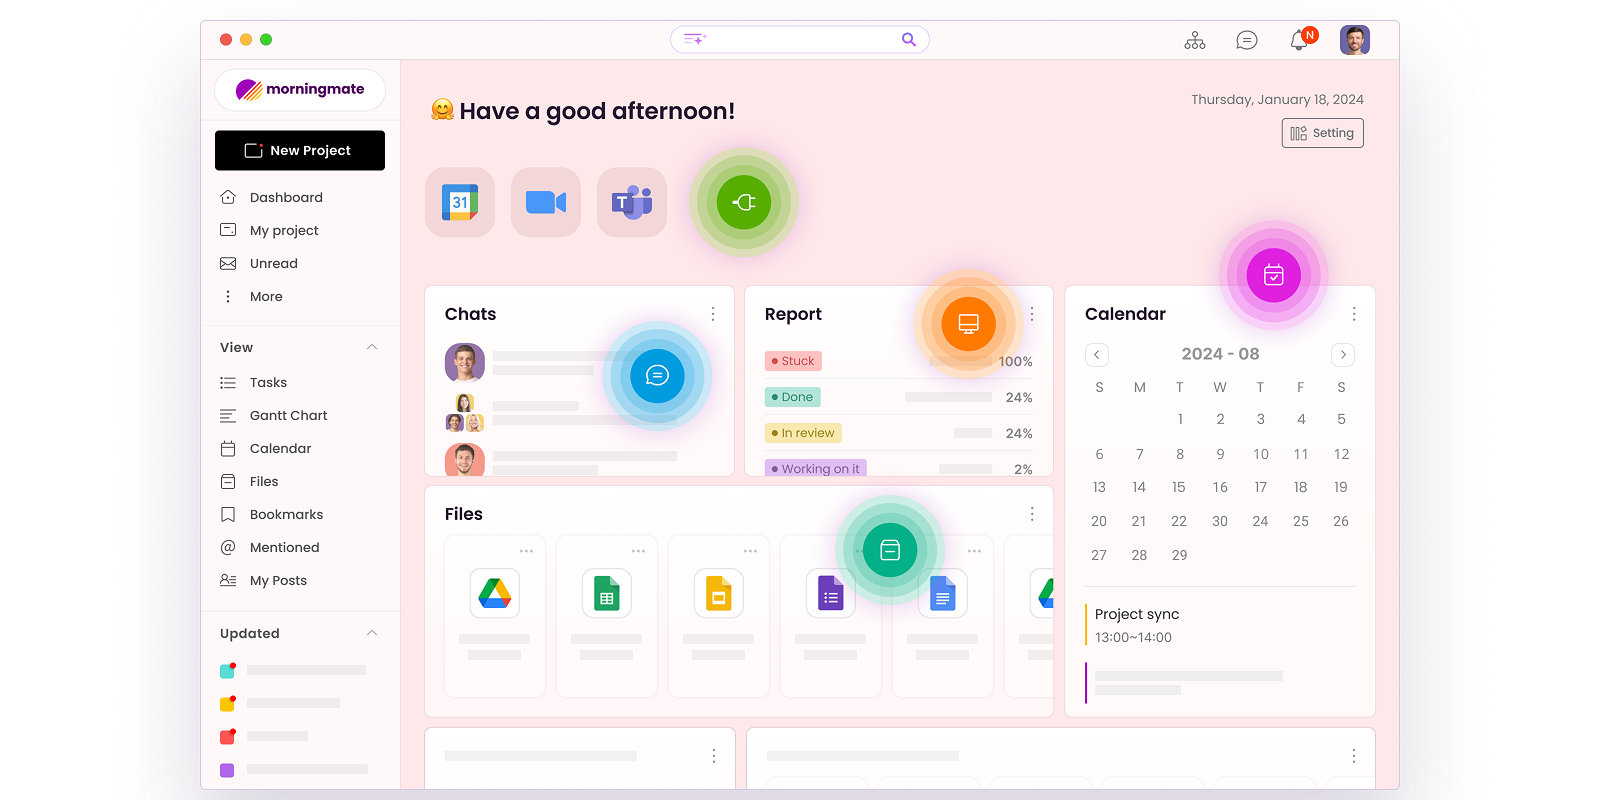
Task: Click the search input field
Action: pyautogui.click(x=800, y=39)
